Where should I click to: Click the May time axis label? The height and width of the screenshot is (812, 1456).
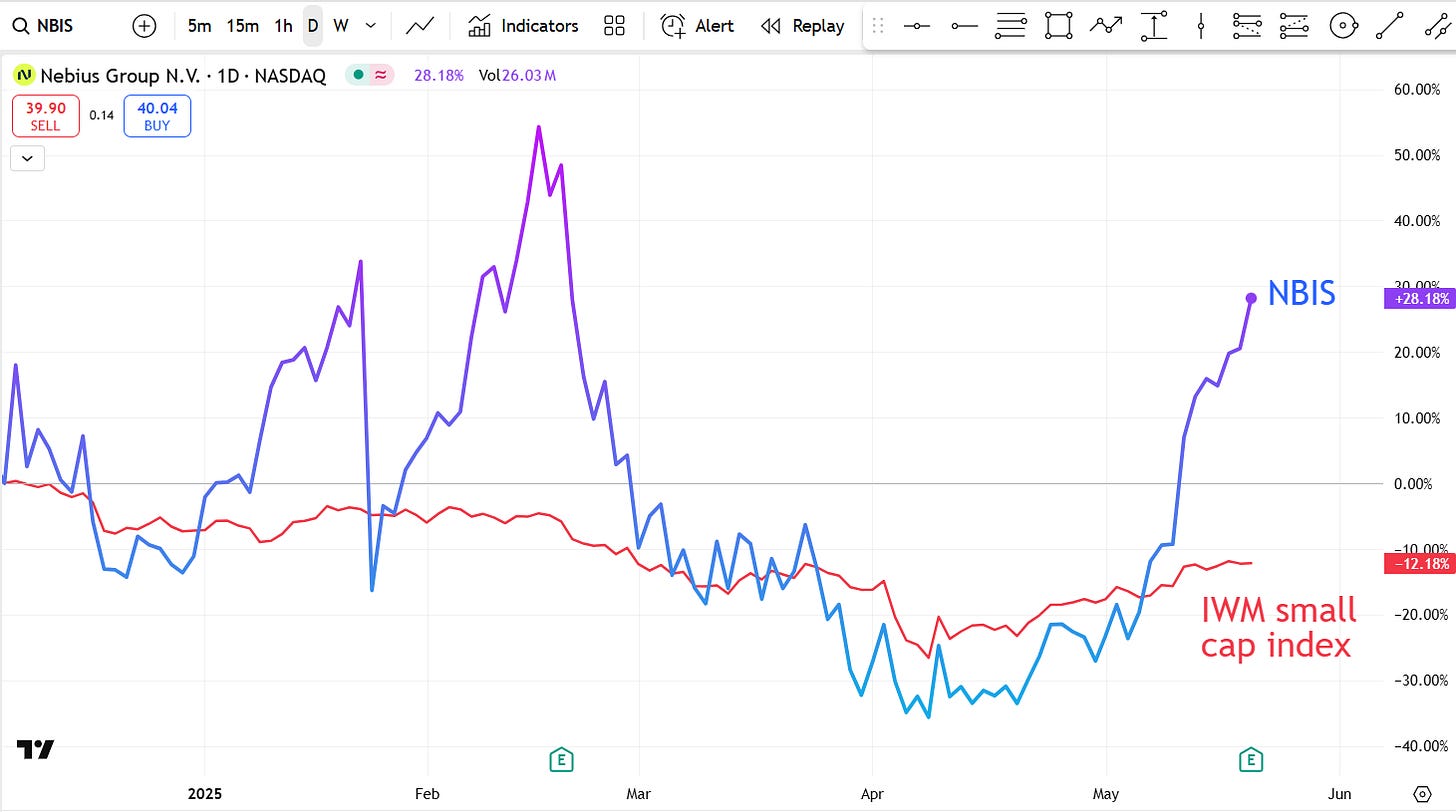[x=1106, y=793]
